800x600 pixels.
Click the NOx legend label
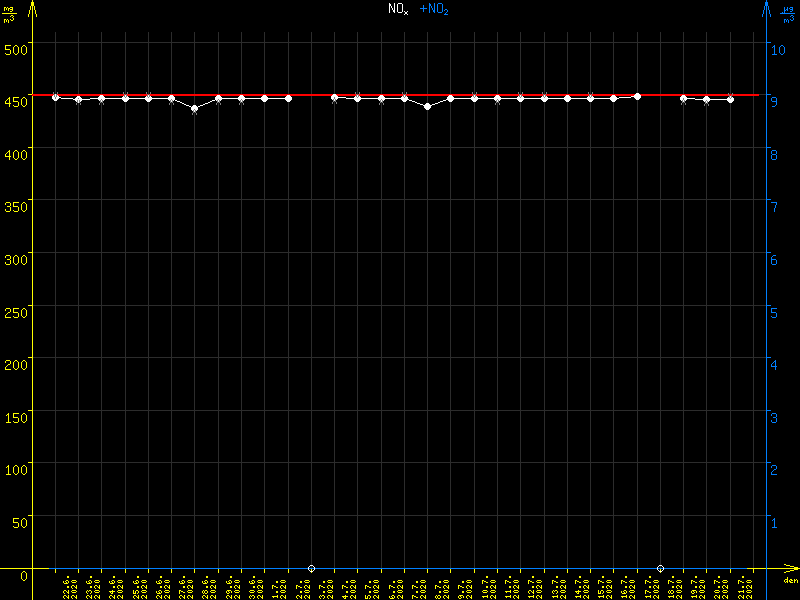pyautogui.click(x=398, y=9)
